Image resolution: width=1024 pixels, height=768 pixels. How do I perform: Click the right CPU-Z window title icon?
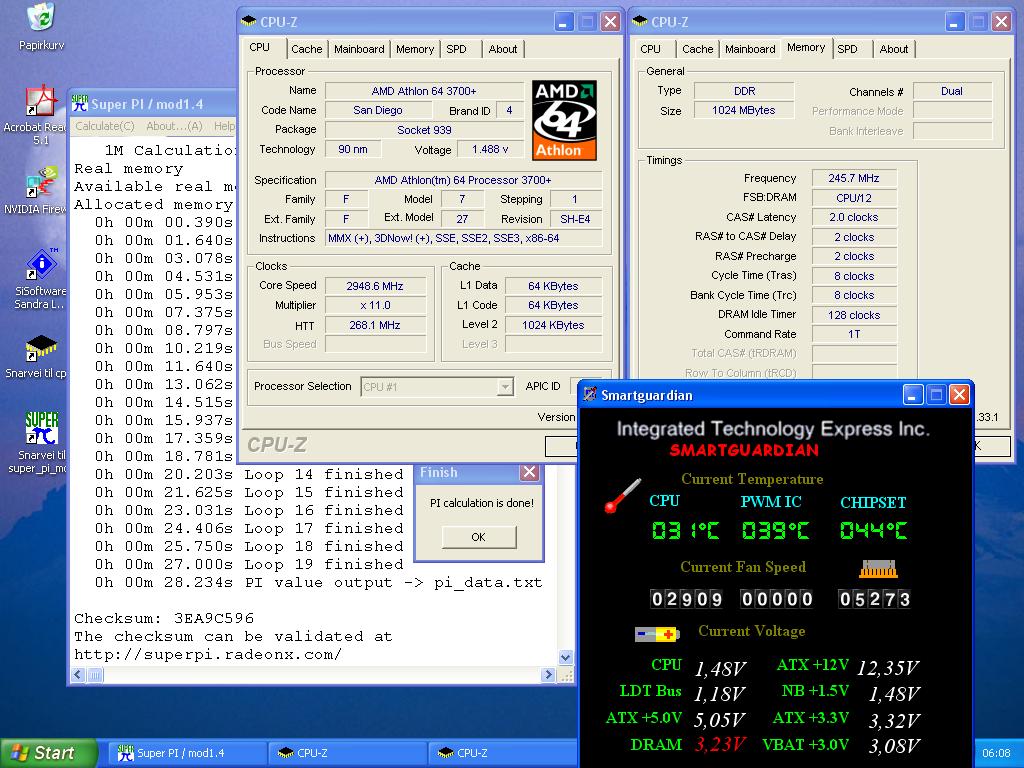click(640, 22)
